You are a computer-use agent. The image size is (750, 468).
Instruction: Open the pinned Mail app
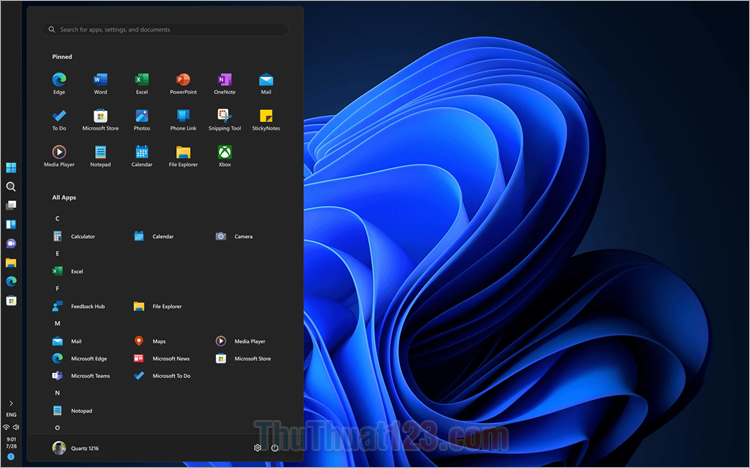point(266,83)
